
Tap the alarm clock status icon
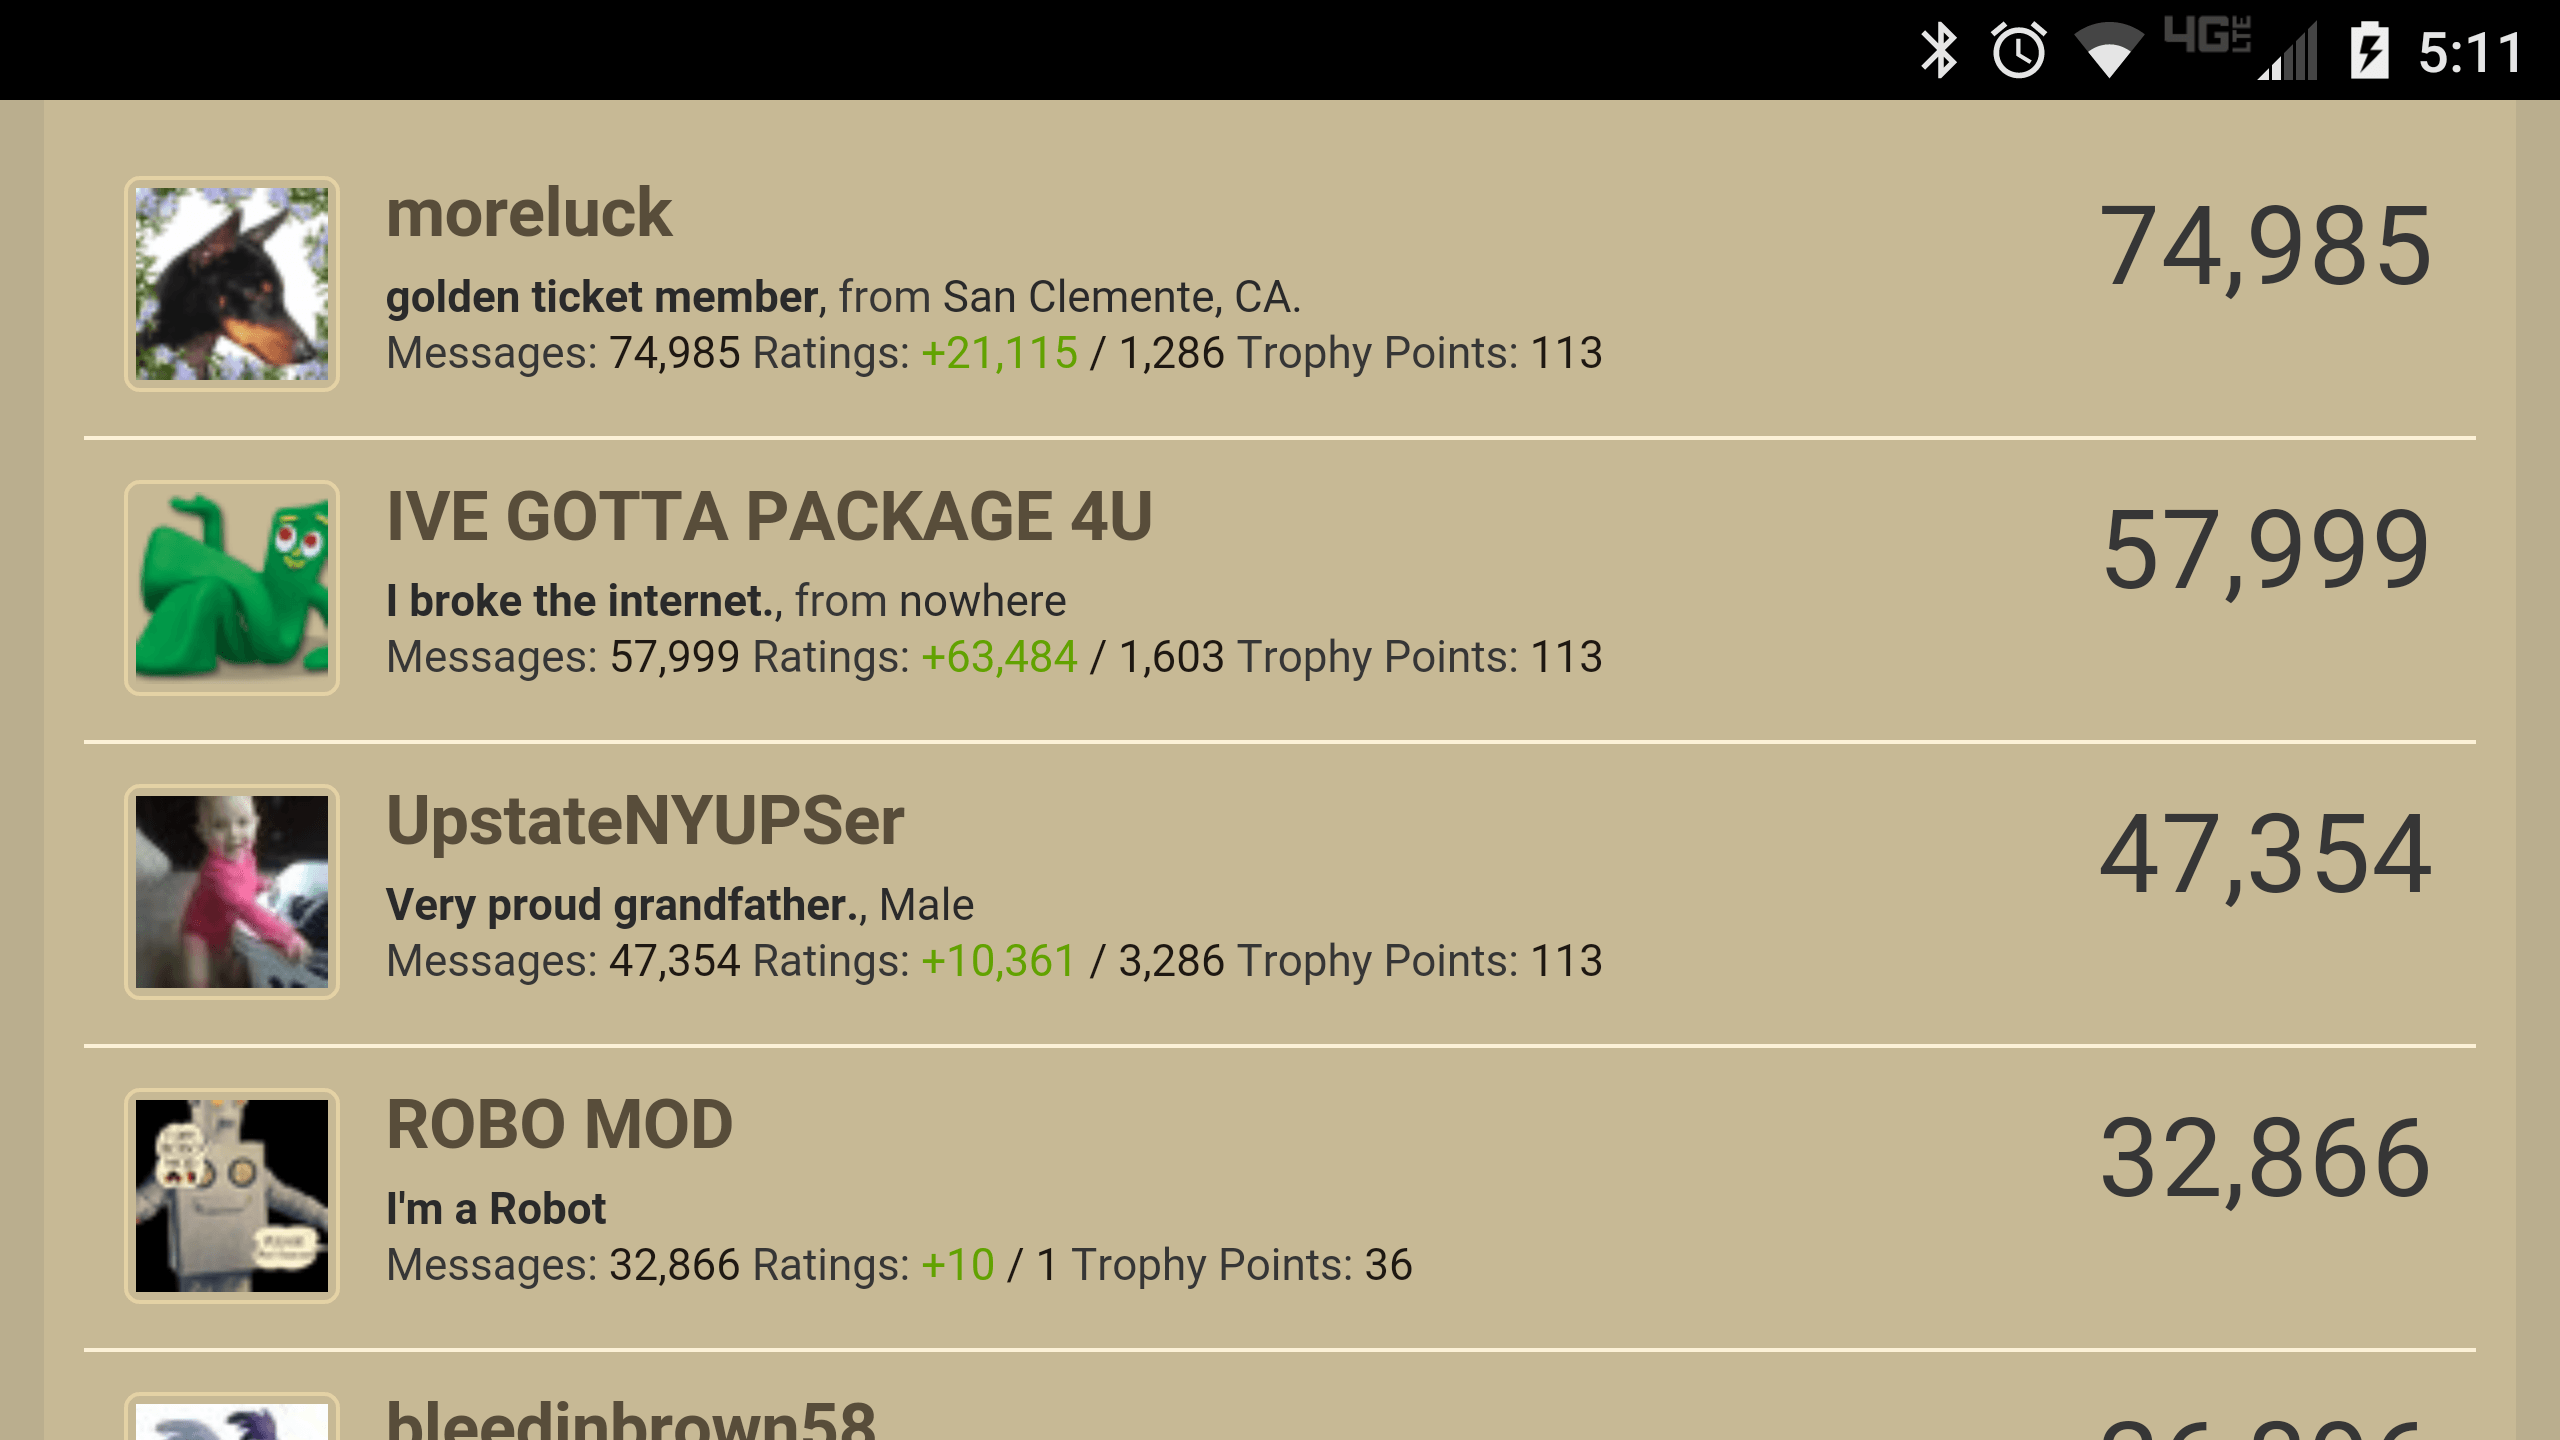(2019, 50)
